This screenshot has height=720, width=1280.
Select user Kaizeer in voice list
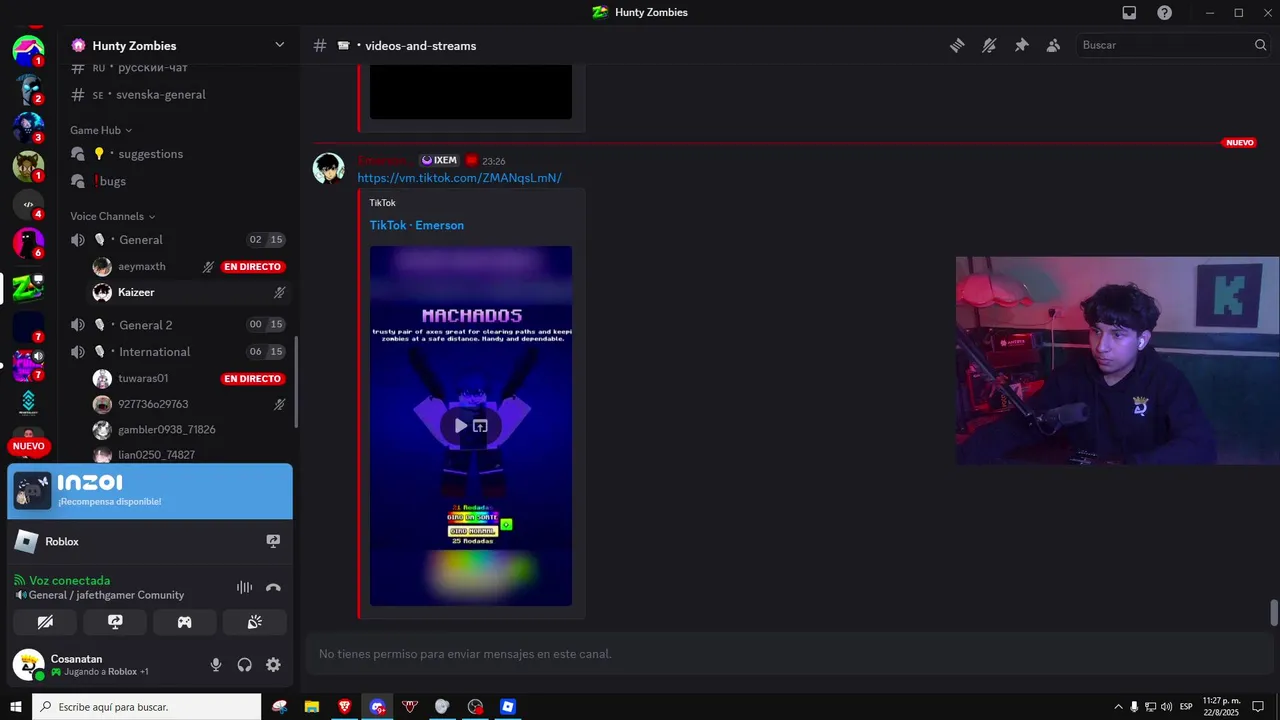(x=136, y=292)
